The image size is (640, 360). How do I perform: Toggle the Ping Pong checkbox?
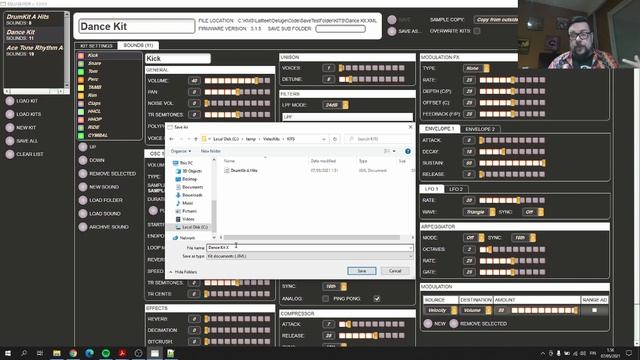377,299
